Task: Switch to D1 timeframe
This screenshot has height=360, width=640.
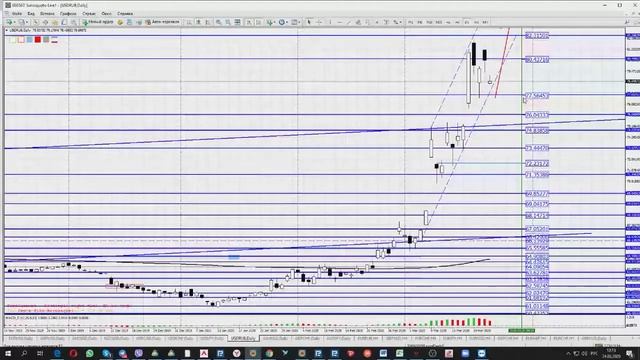Action: pyautogui.click(x=467, y=22)
